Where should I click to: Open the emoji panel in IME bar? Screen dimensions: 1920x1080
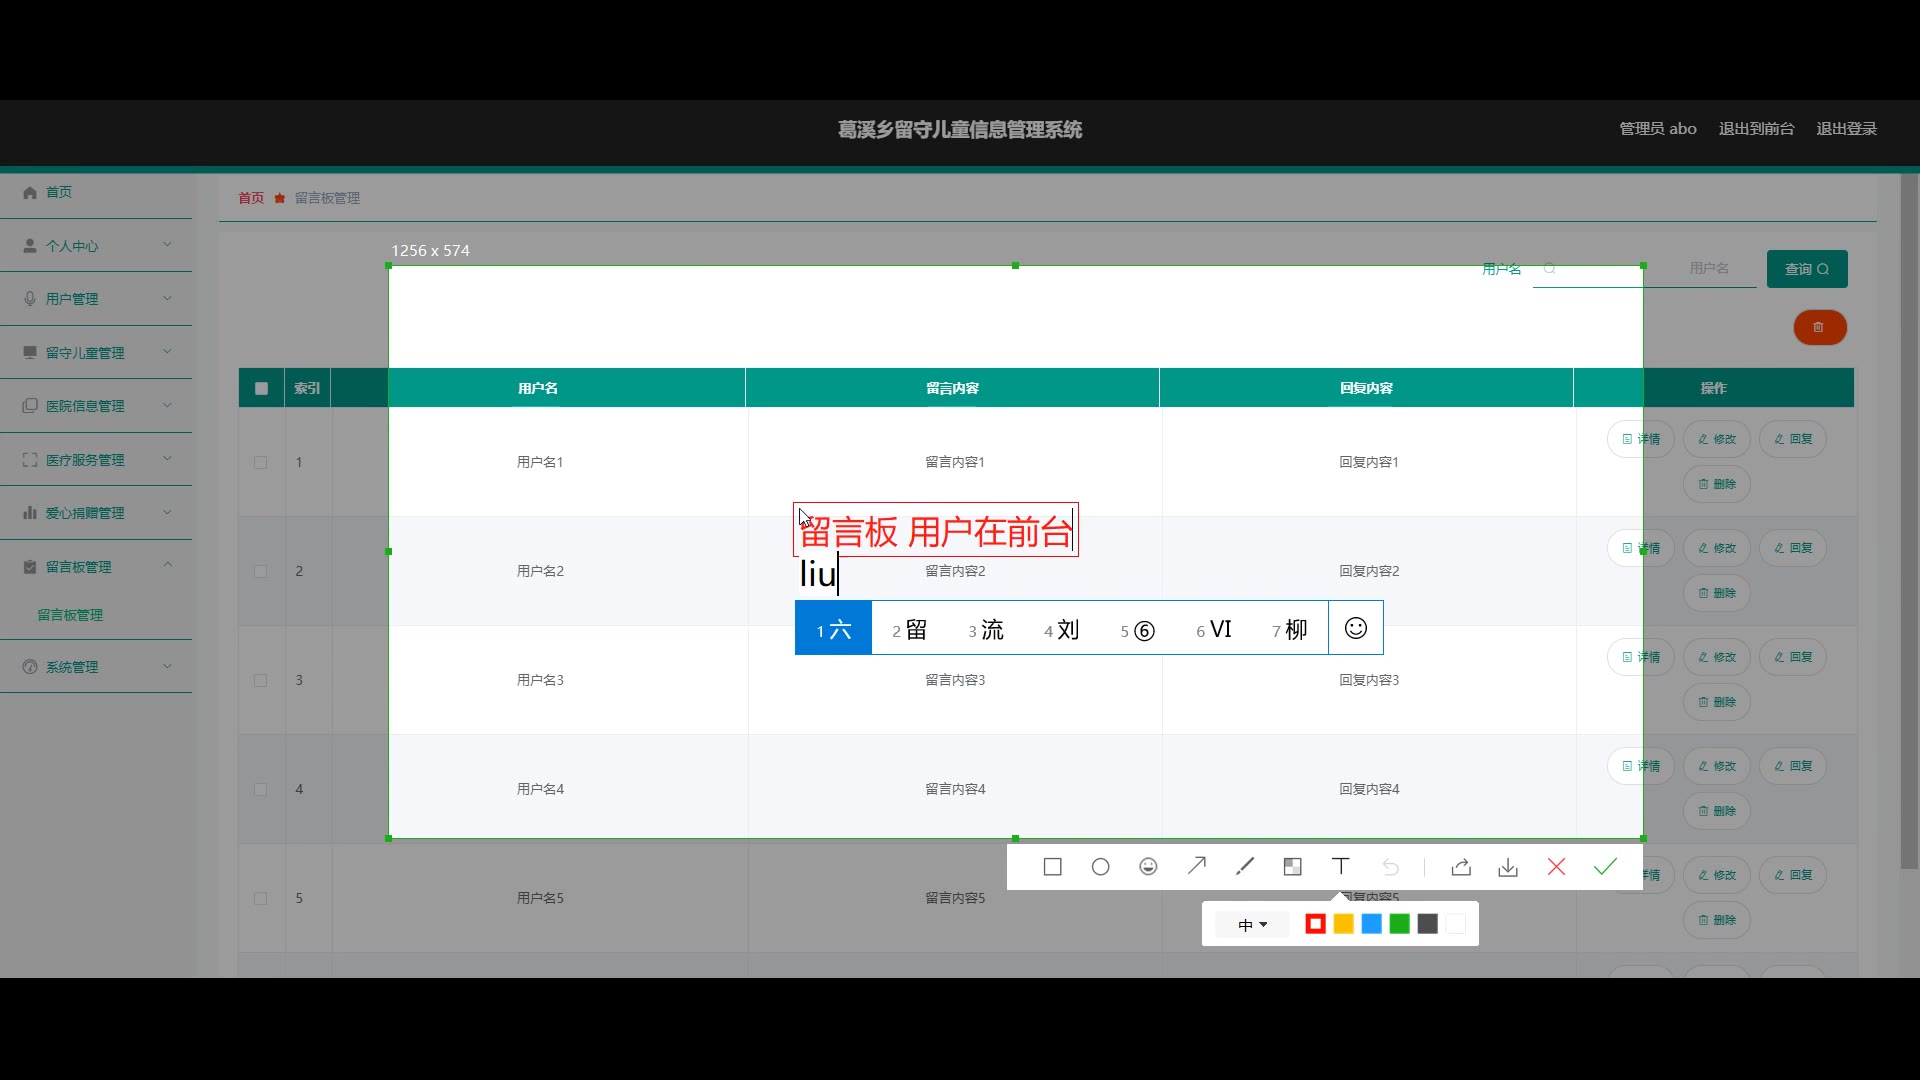pos(1355,628)
